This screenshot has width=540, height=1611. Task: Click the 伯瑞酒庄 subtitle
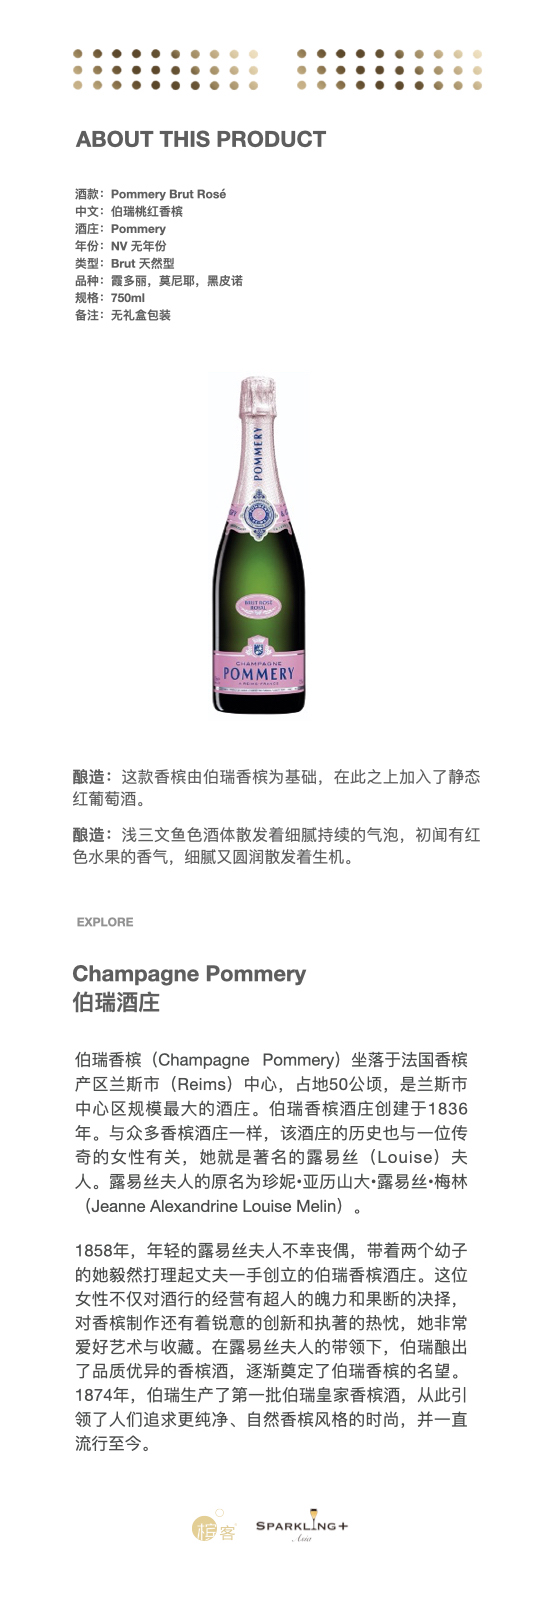[x=116, y=1003]
